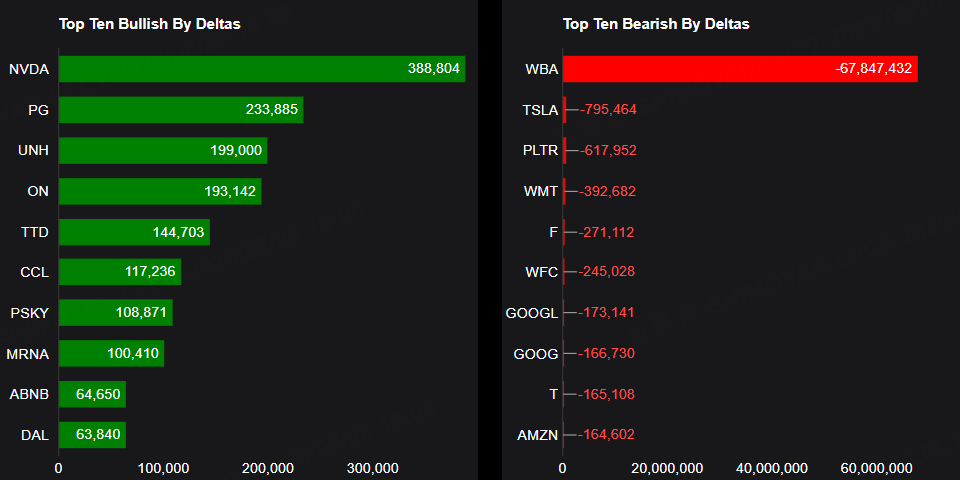Click the PG bullish bar

click(180, 110)
